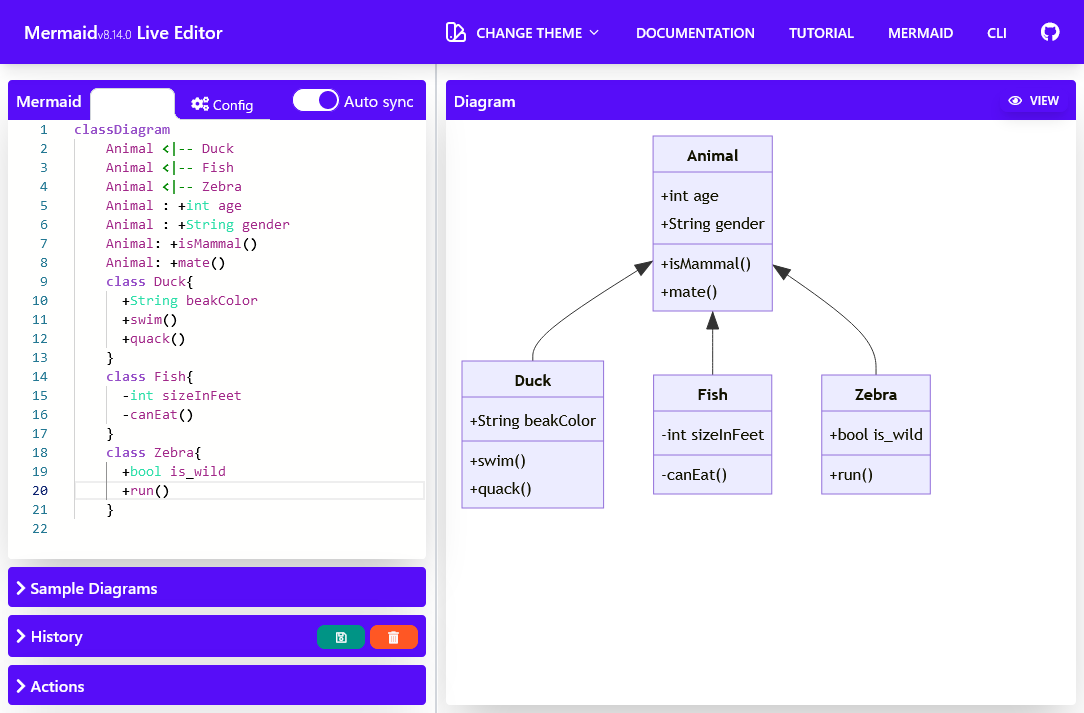Disable the Auto sync switch
The height and width of the screenshot is (713, 1084).
pyautogui.click(x=315, y=101)
